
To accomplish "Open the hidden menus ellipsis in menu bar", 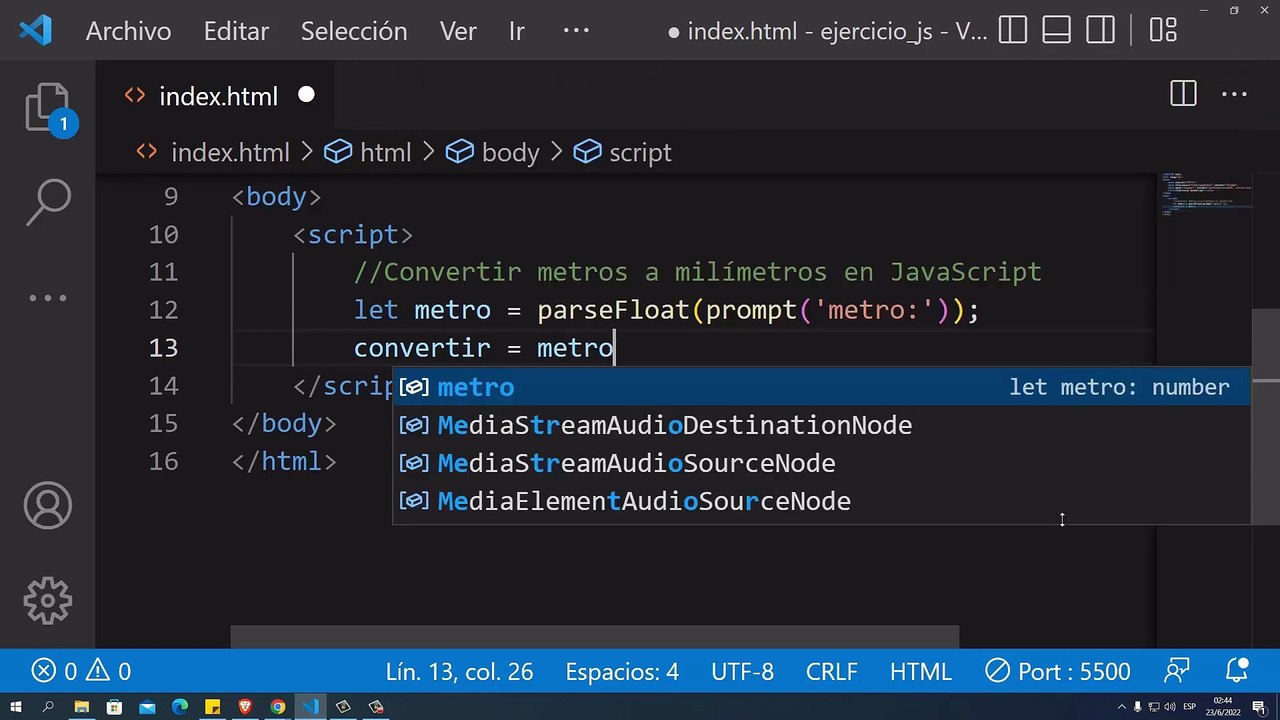I will click(x=576, y=31).
